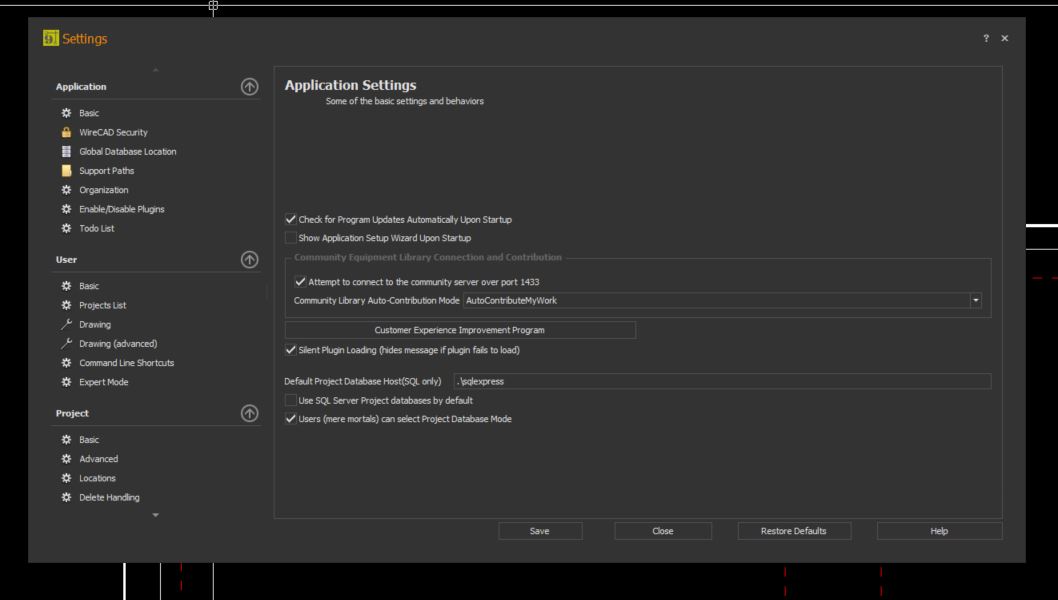Click the Help button at the bottom

click(939, 531)
